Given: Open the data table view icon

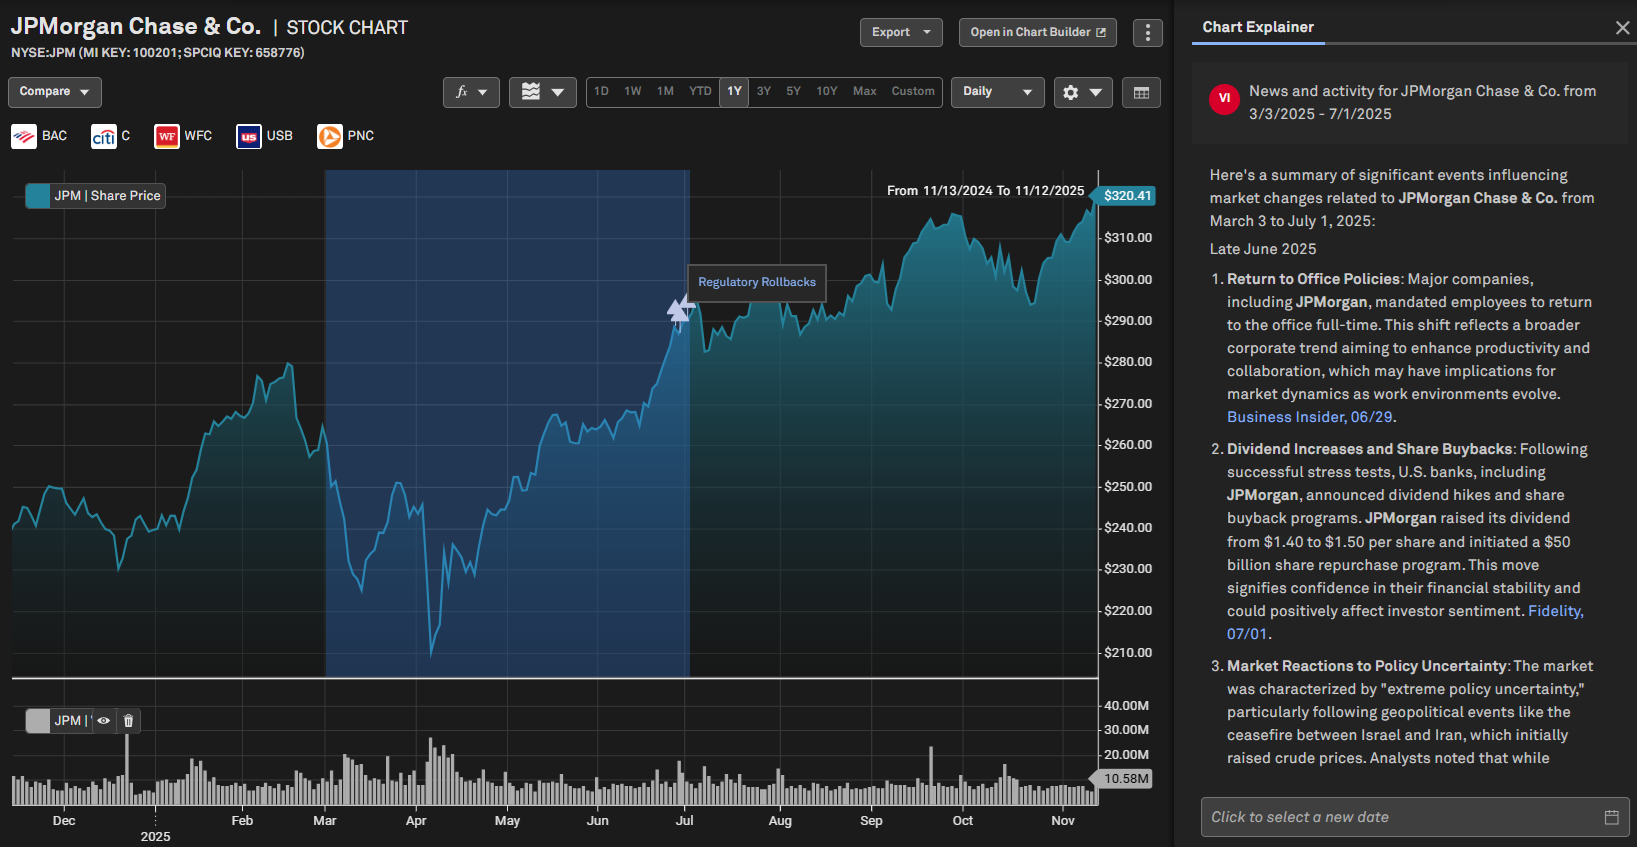Looking at the screenshot, I should 1141,92.
